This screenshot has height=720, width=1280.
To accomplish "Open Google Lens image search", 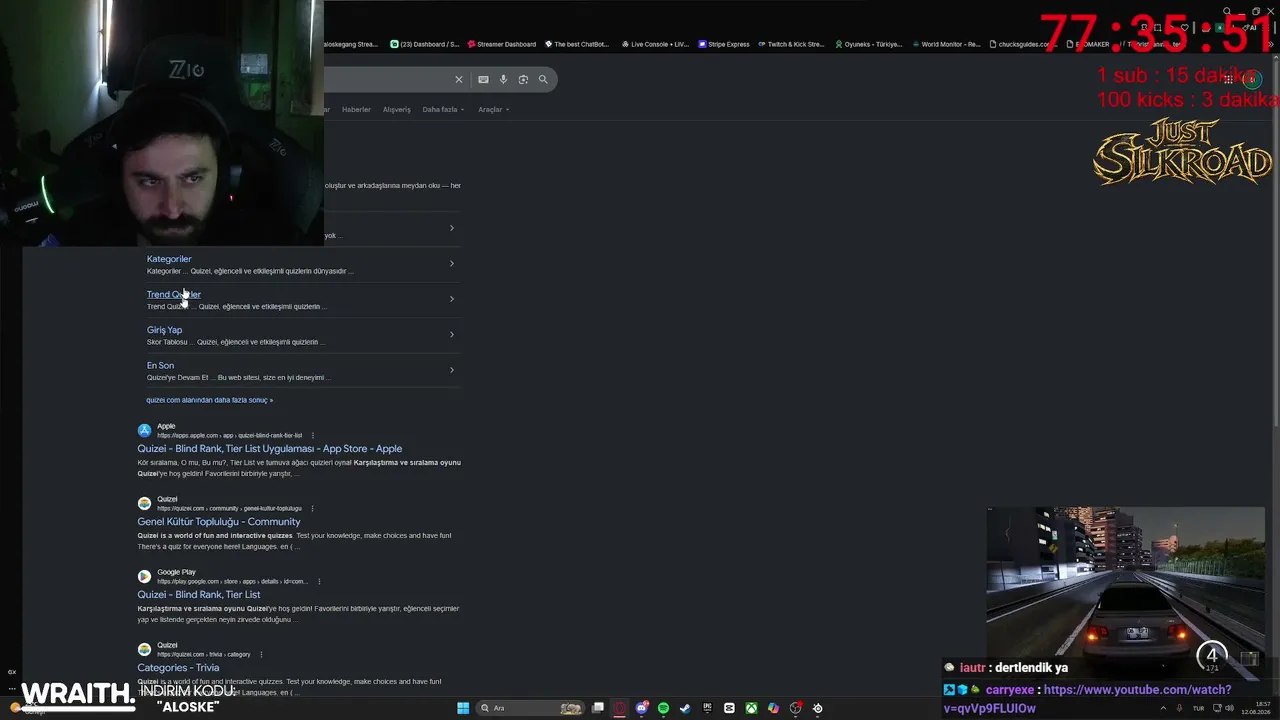I will point(523,79).
